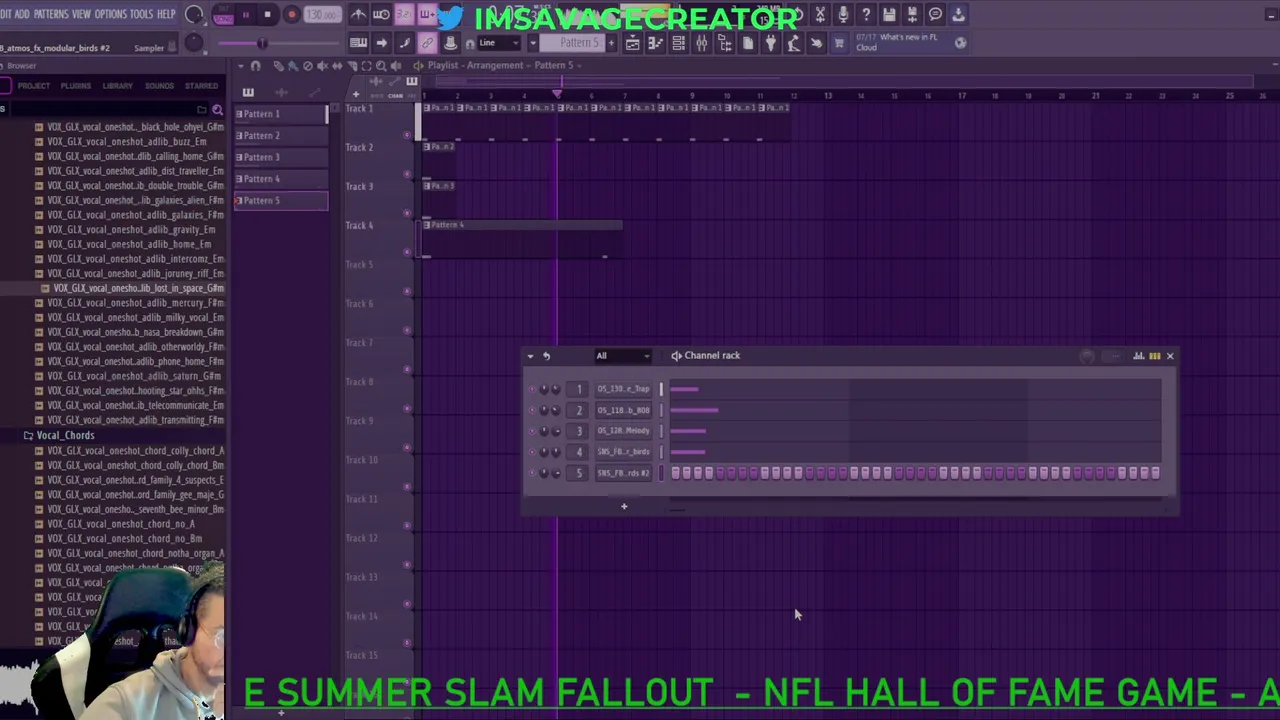Click the shopping cart icon
Viewport: 1280px width, 720px height.
tap(839, 43)
